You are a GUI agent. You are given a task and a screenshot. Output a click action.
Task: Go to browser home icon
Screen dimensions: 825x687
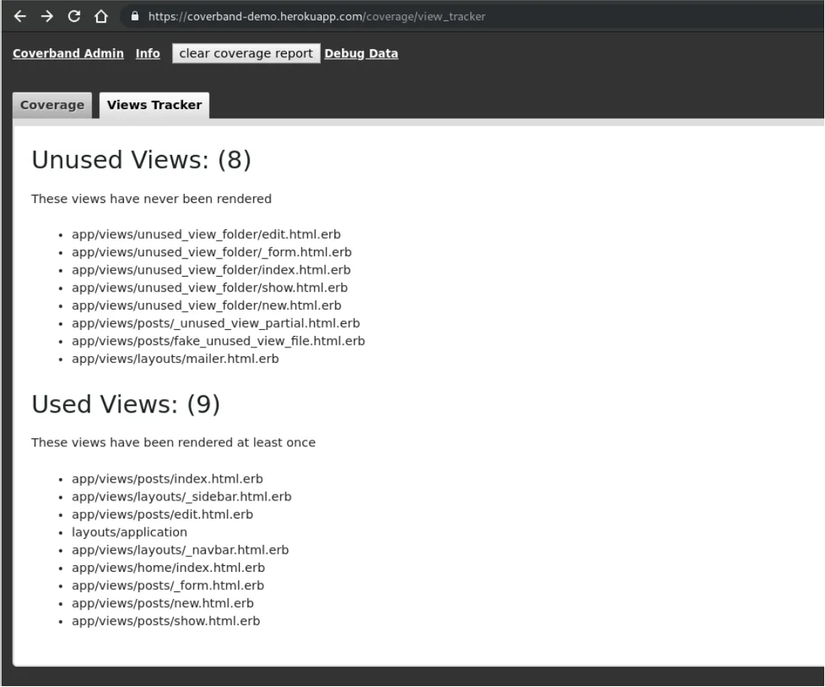(101, 16)
